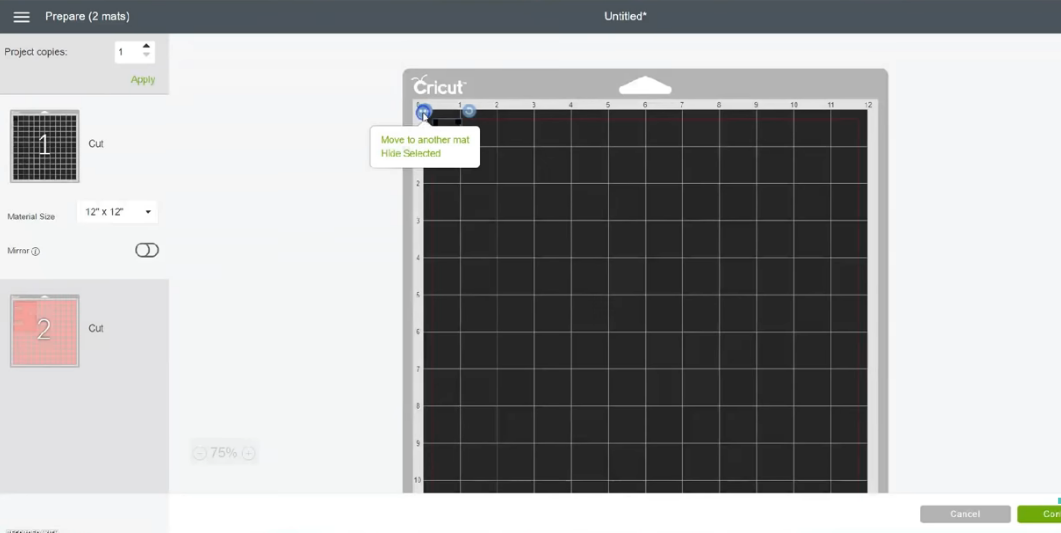The width and height of the screenshot is (1061, 533).
Task: Open the Material Size dropdown
Action: coord(117,212)
